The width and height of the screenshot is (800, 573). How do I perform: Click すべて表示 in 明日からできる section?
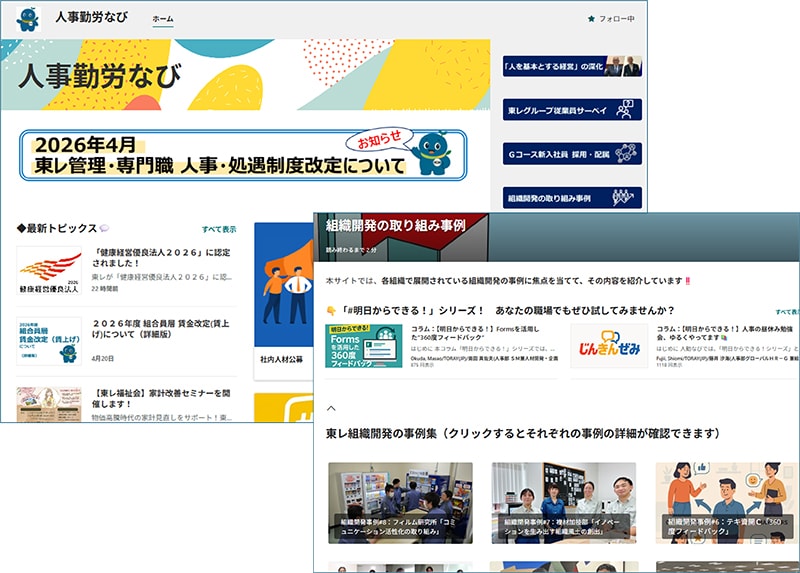coord(787,312)
